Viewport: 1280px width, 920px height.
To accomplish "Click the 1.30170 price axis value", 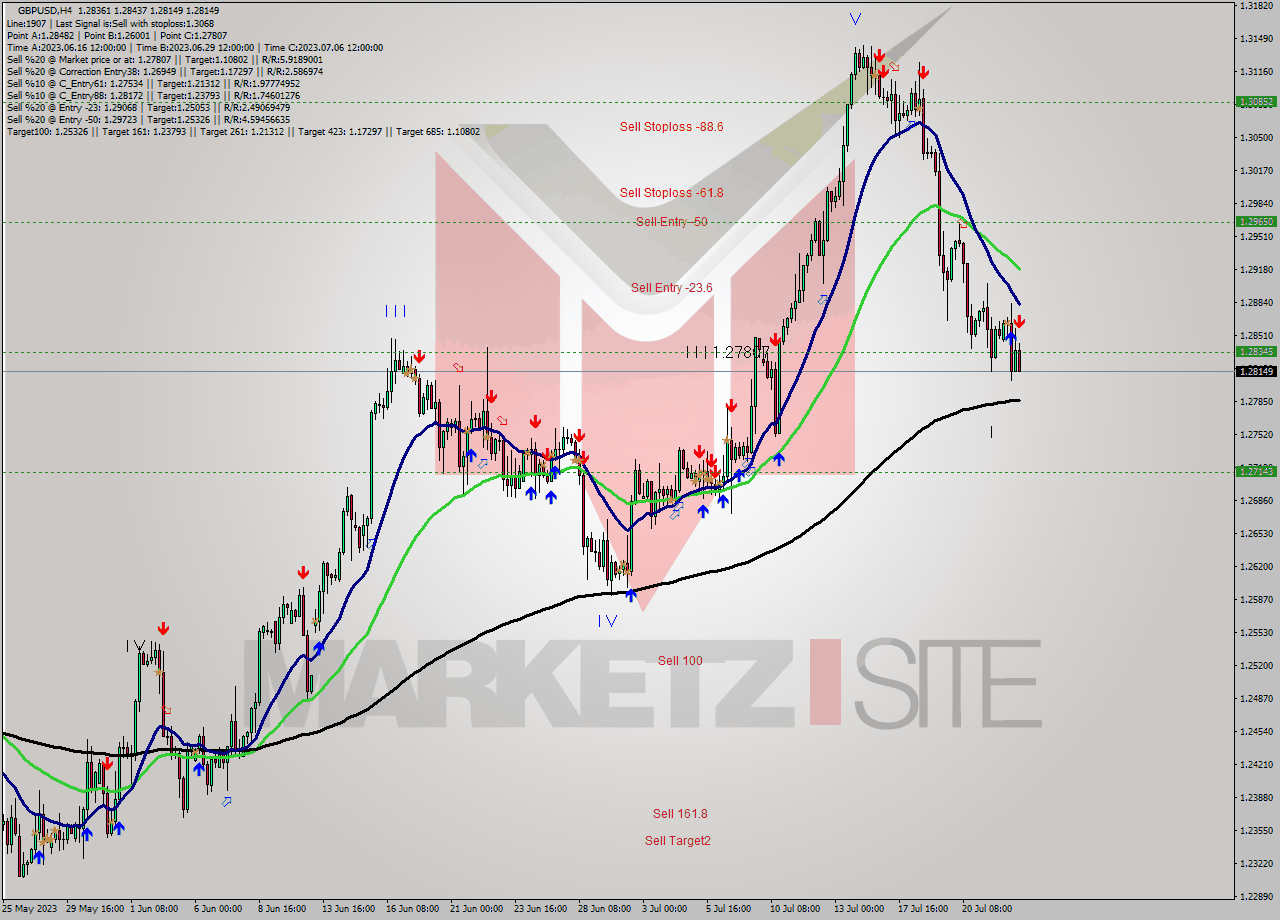I will (x=1255, y=171).
